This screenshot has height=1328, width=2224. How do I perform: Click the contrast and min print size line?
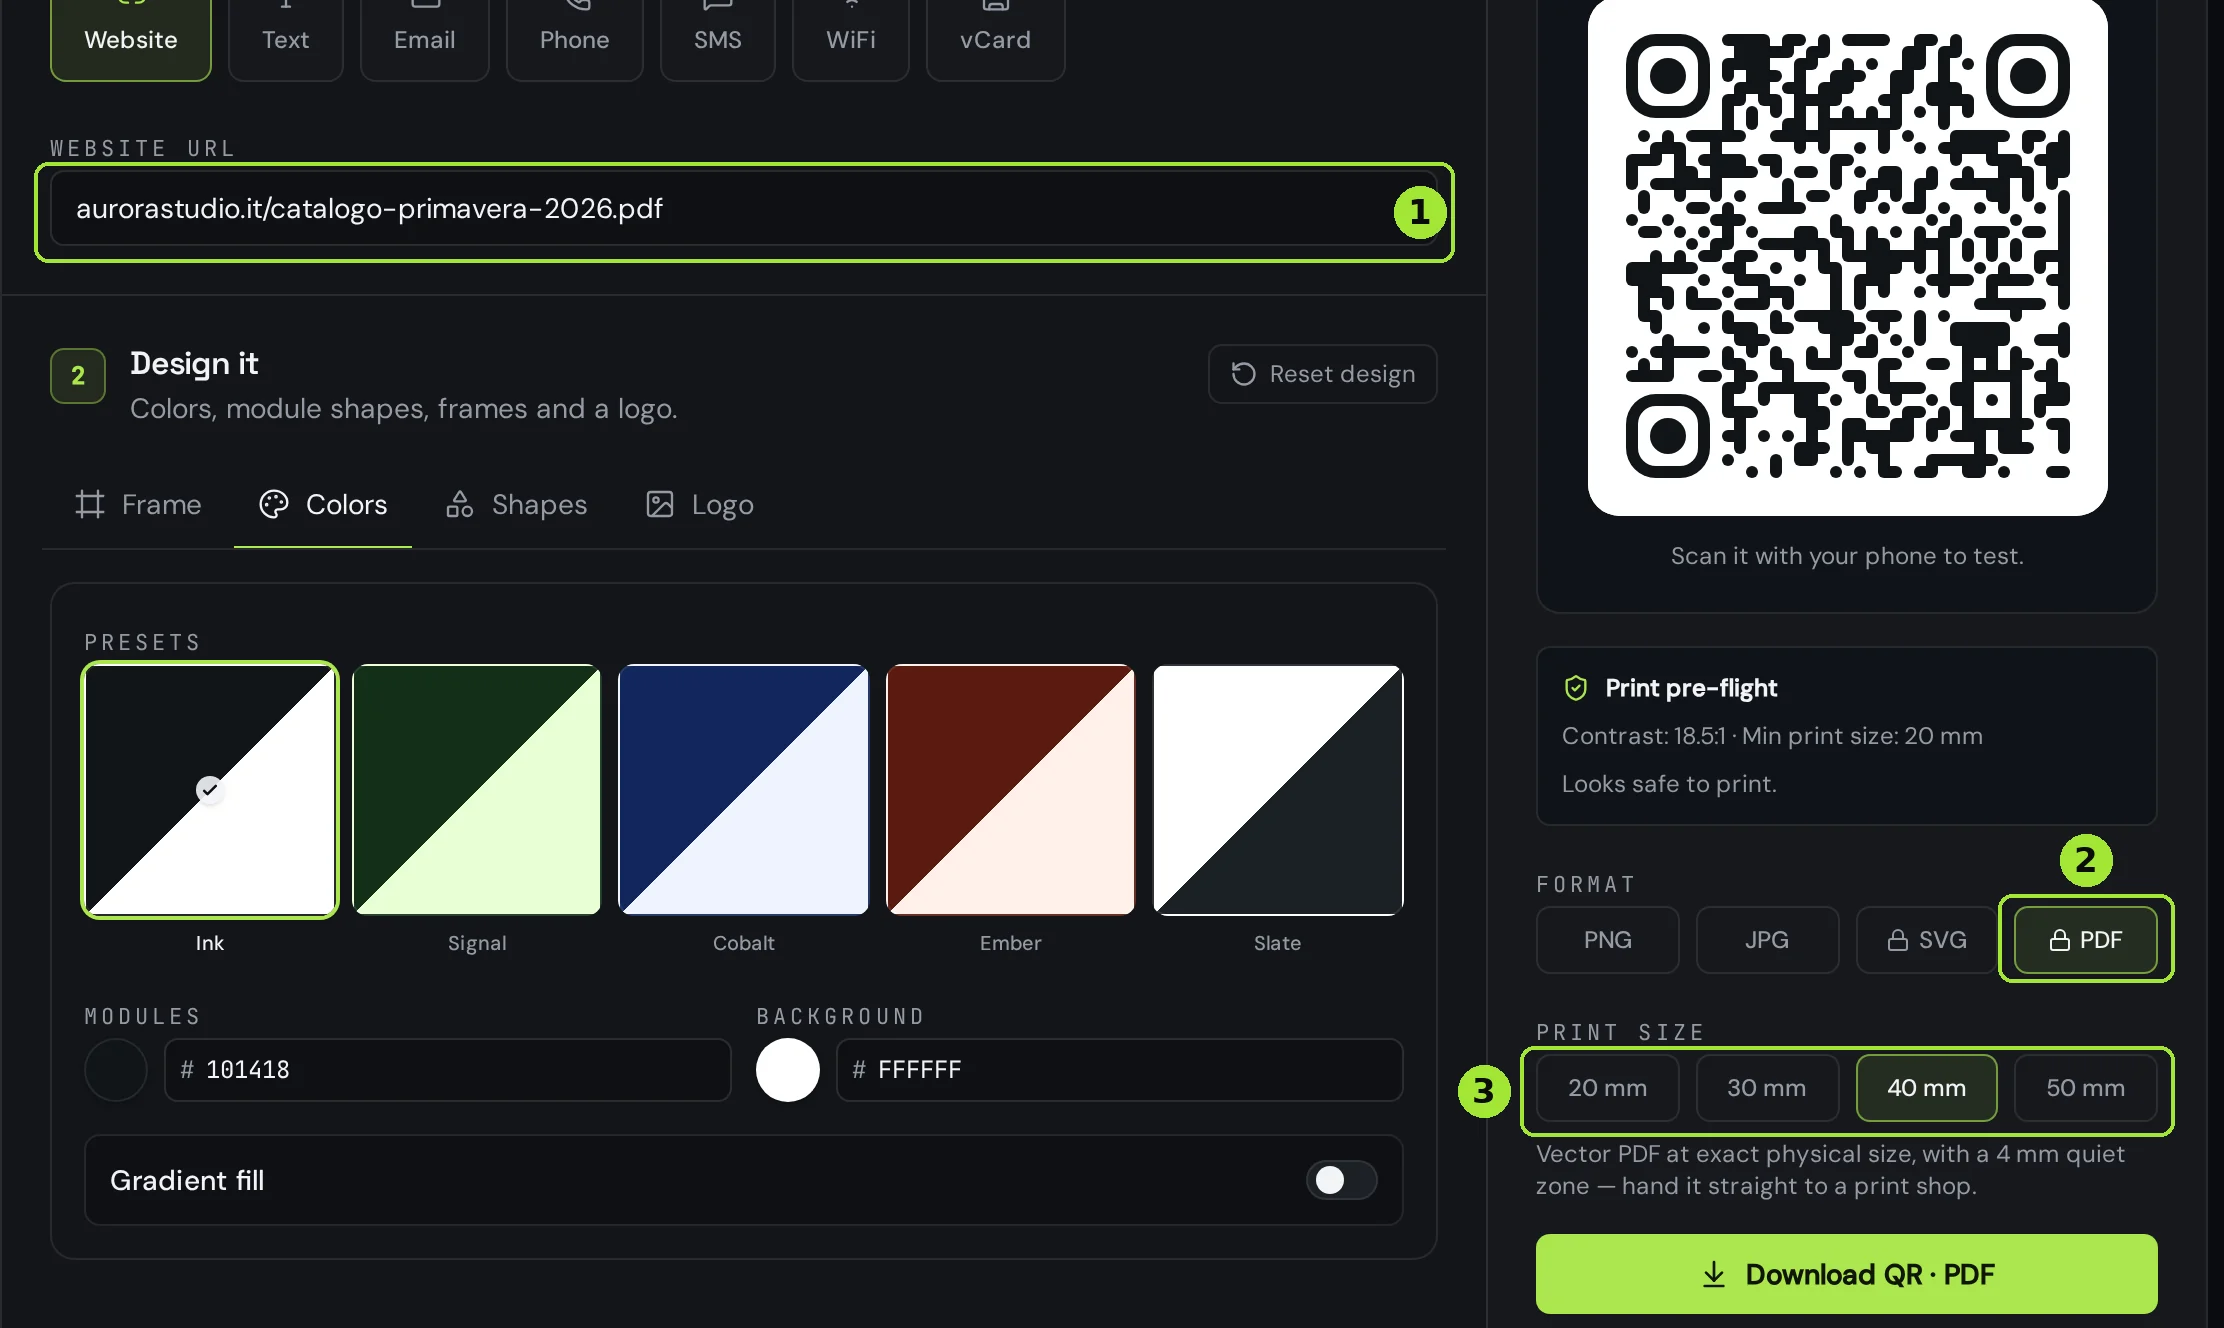tap(1772, 736)
